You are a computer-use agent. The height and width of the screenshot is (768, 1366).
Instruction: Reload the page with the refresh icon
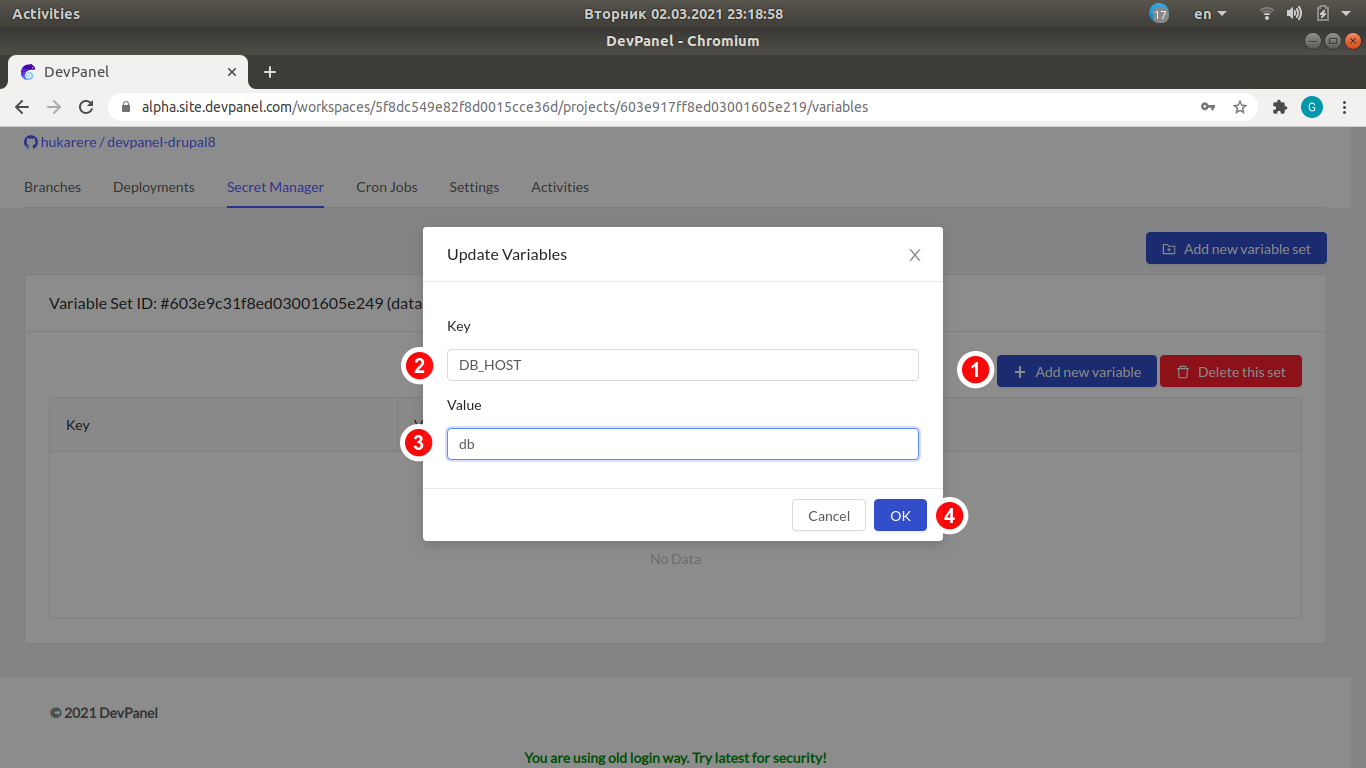click(x=86, y=106)
